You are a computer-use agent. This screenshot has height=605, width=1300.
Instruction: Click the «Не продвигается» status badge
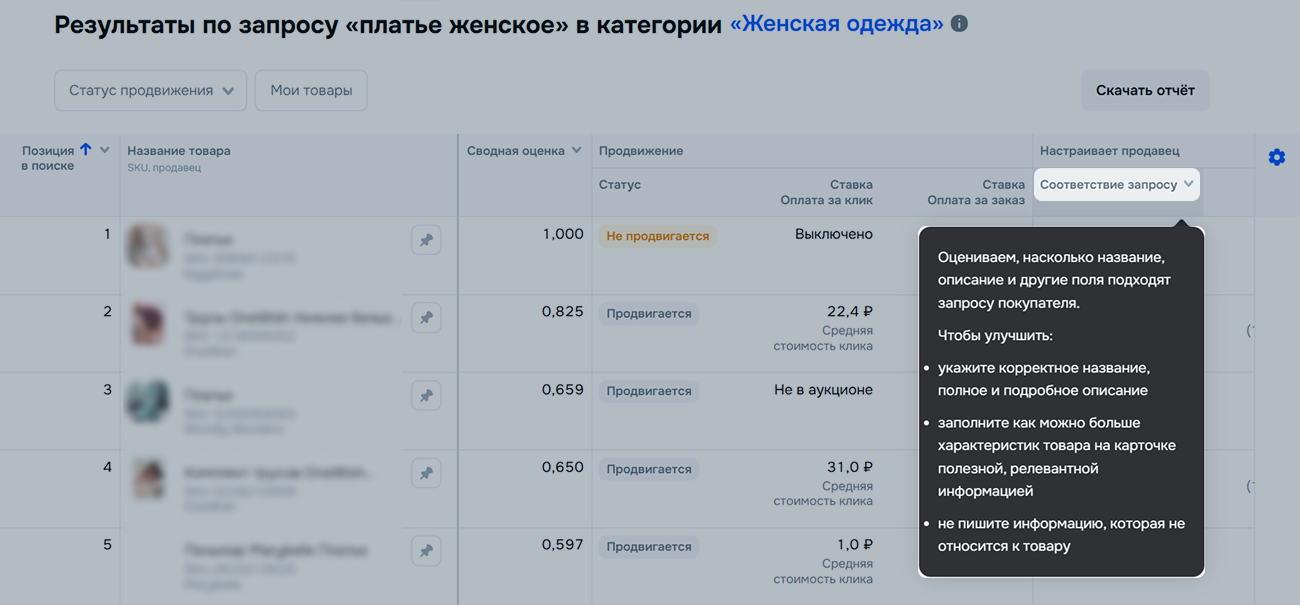(657, 236)
